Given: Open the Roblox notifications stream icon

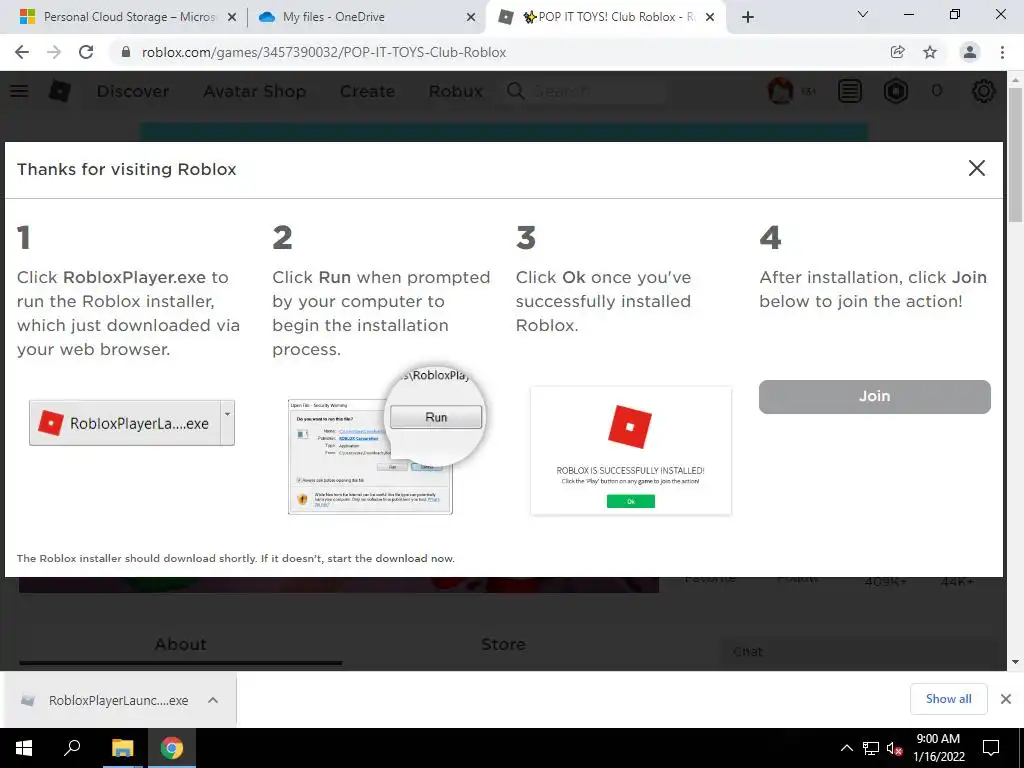Looking at the screenshot, I should click(850, 91).
